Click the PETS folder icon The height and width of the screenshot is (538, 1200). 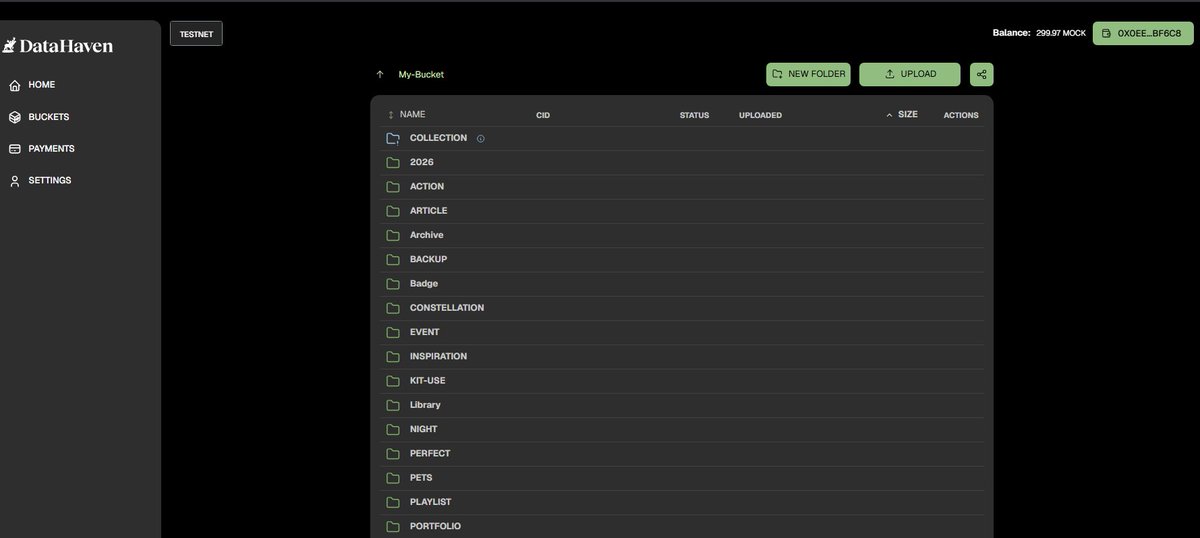[393, 478]
